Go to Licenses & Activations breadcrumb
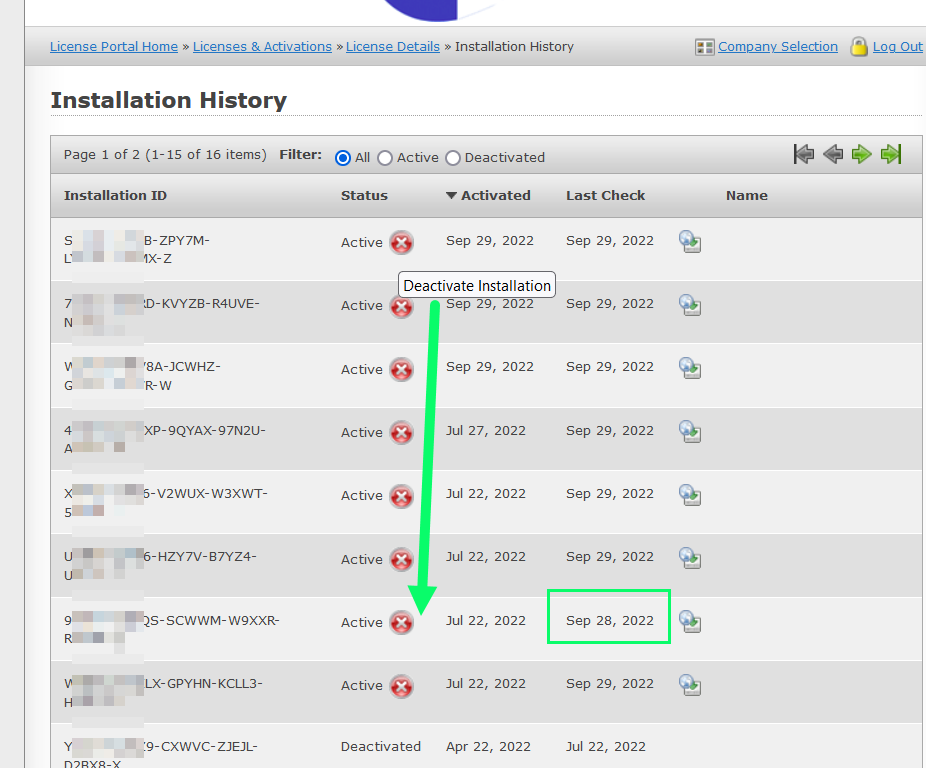This screenshot has width=926, height=768. tap(262, 47)
